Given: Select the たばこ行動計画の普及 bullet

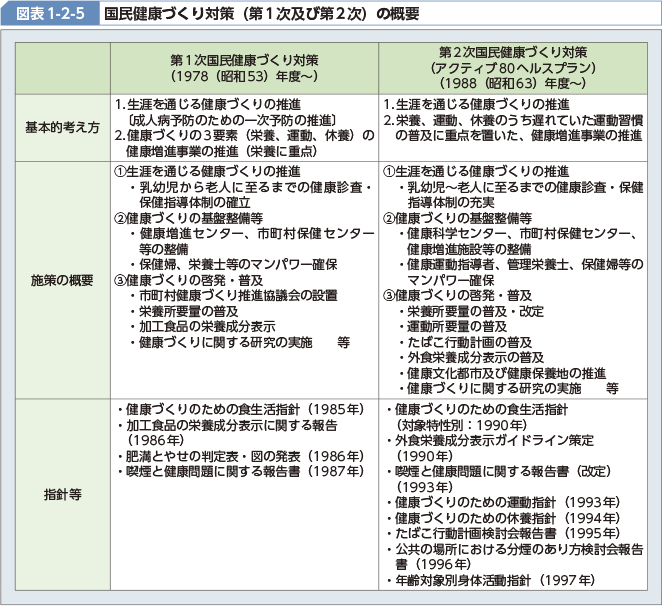Looking at the screenshot, I should pyautogui.click(x=470, y=341).
